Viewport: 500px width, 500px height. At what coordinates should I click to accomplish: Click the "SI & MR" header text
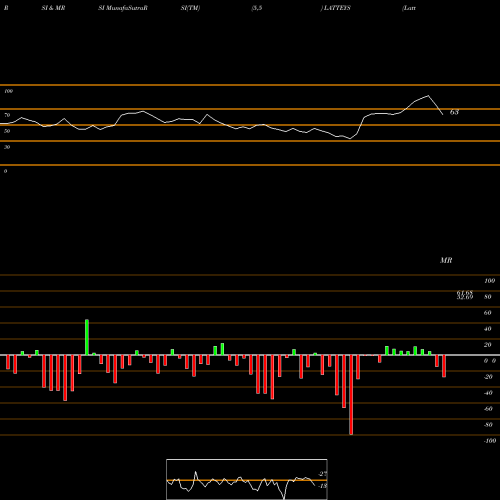coord(53,8)
